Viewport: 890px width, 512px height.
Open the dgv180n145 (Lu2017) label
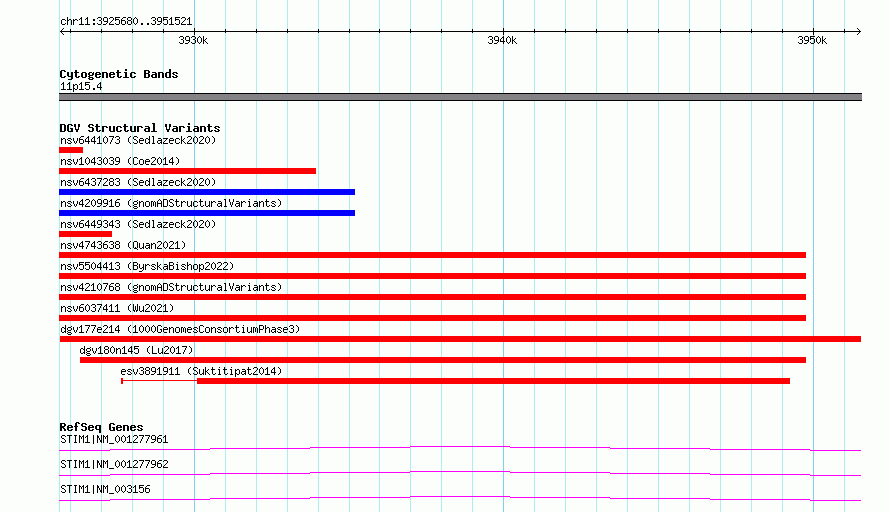pyautogui.click(x=136, y=350)
